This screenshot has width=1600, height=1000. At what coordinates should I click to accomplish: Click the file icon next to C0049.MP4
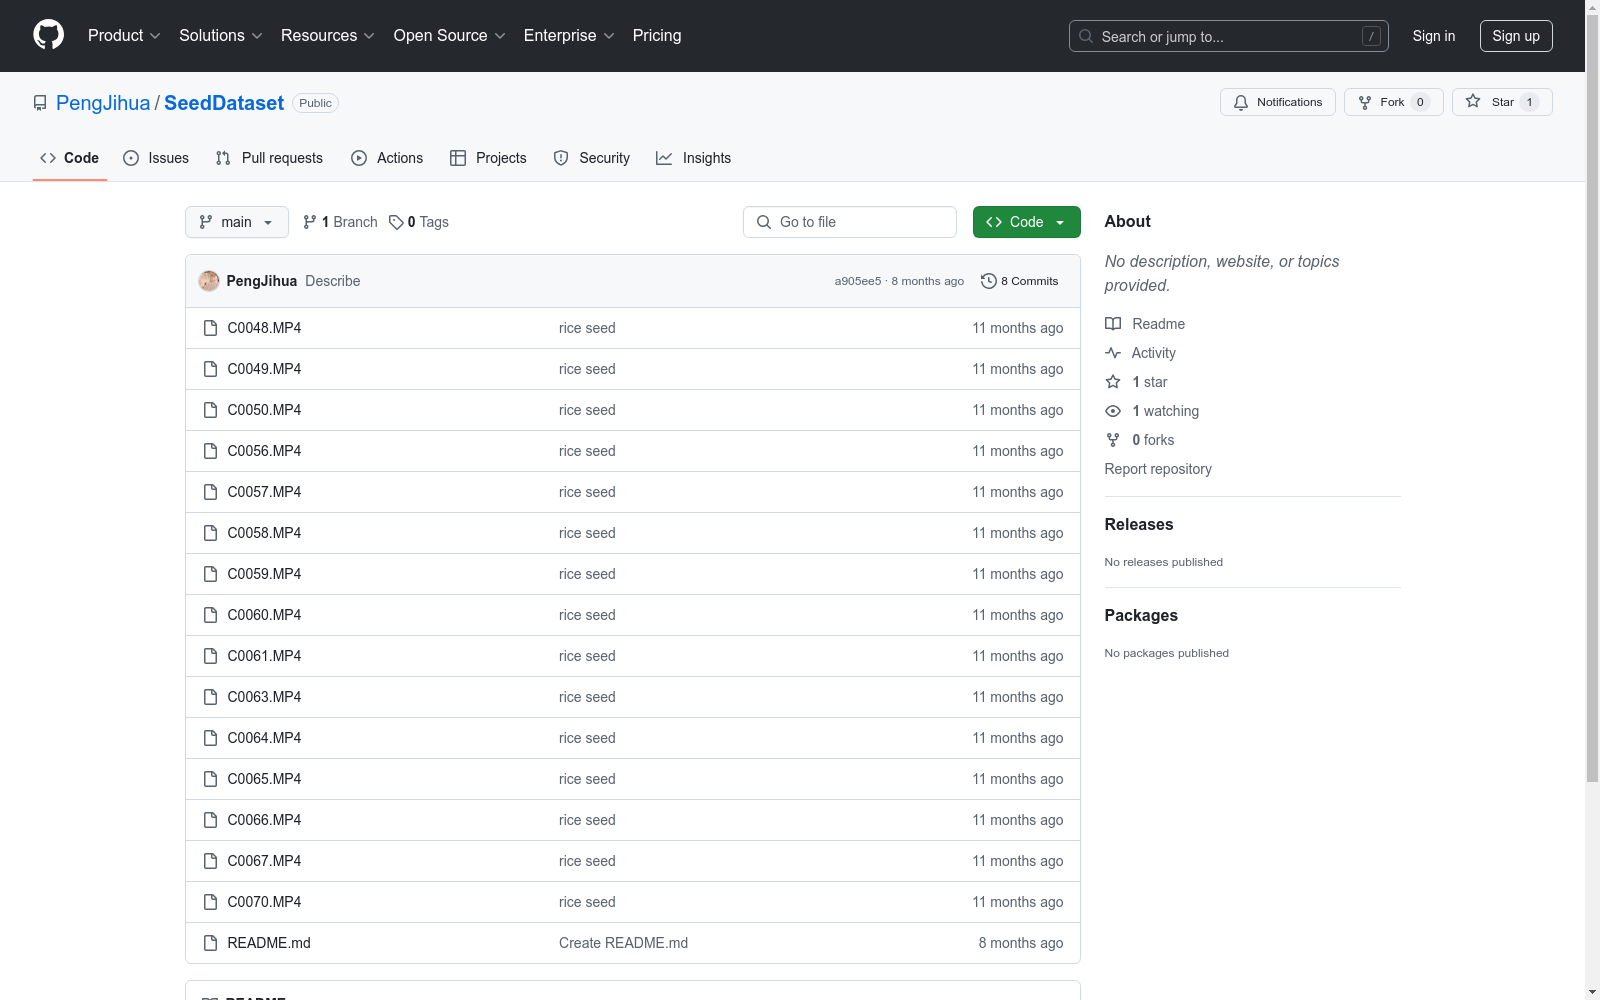(x=210, y=369)
